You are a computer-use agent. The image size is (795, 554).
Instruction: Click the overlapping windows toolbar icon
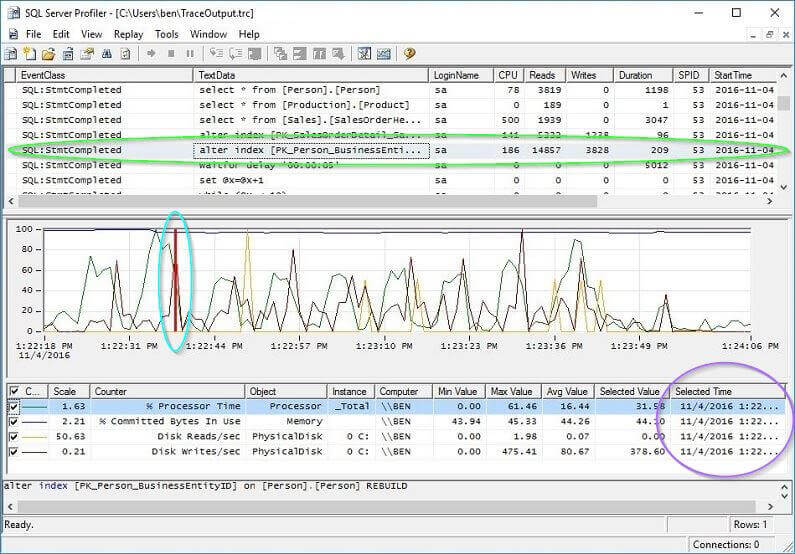coord(280,54)
